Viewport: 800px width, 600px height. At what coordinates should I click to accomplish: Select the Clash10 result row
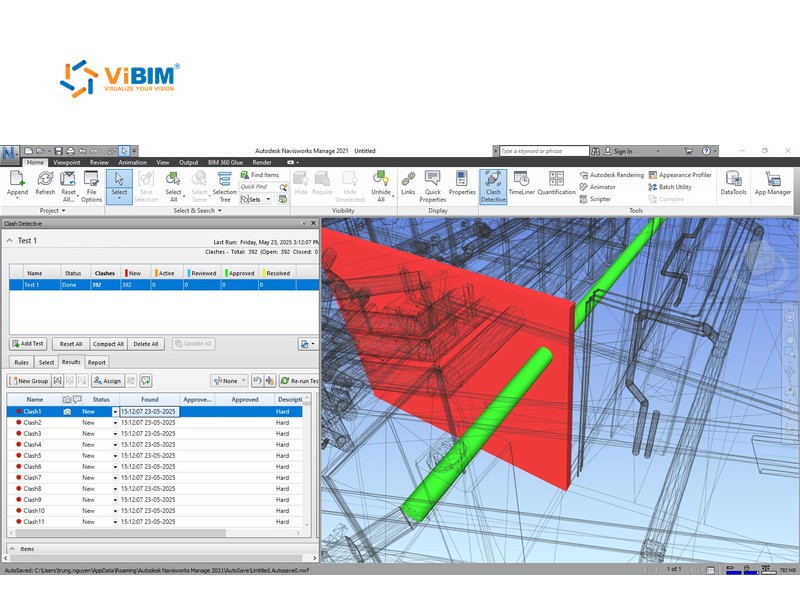[x=155, y=511]
